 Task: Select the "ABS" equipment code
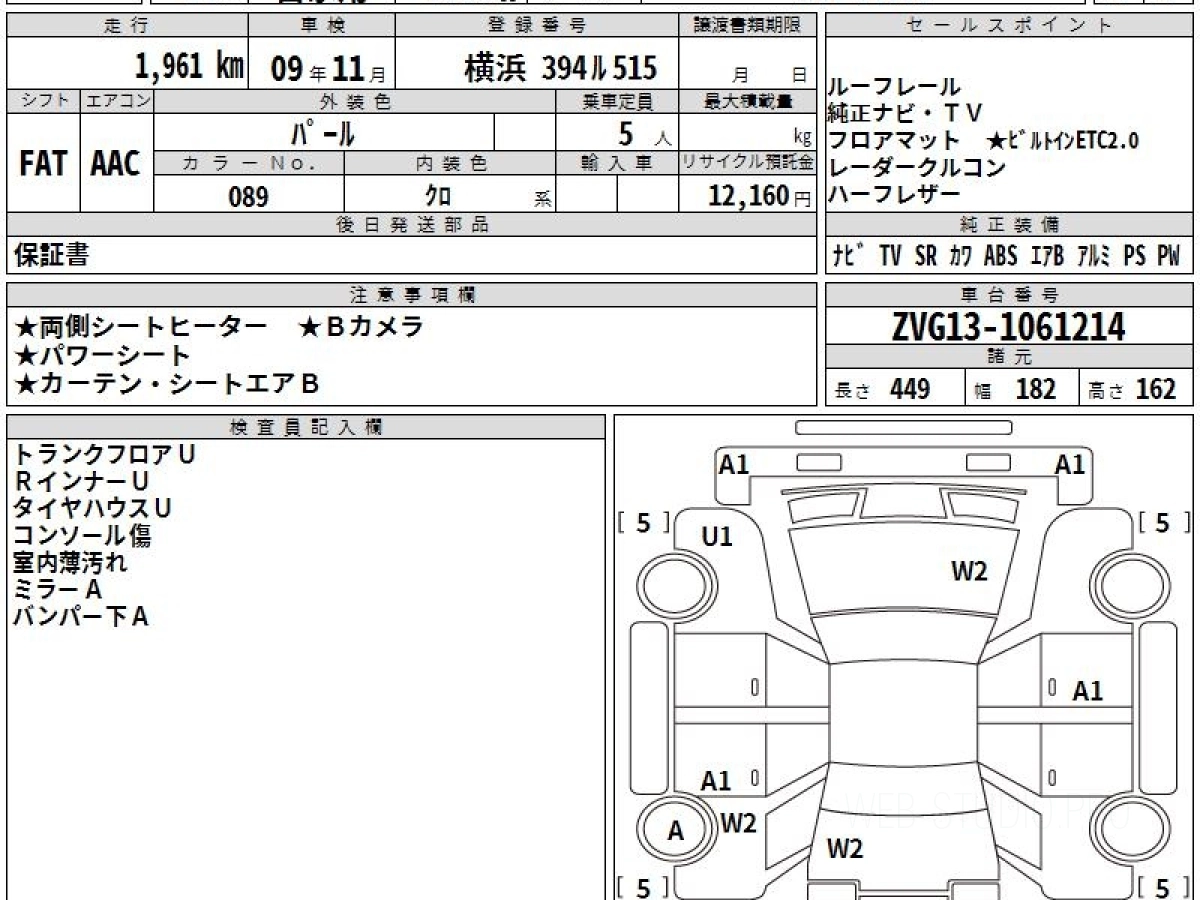1000,256
